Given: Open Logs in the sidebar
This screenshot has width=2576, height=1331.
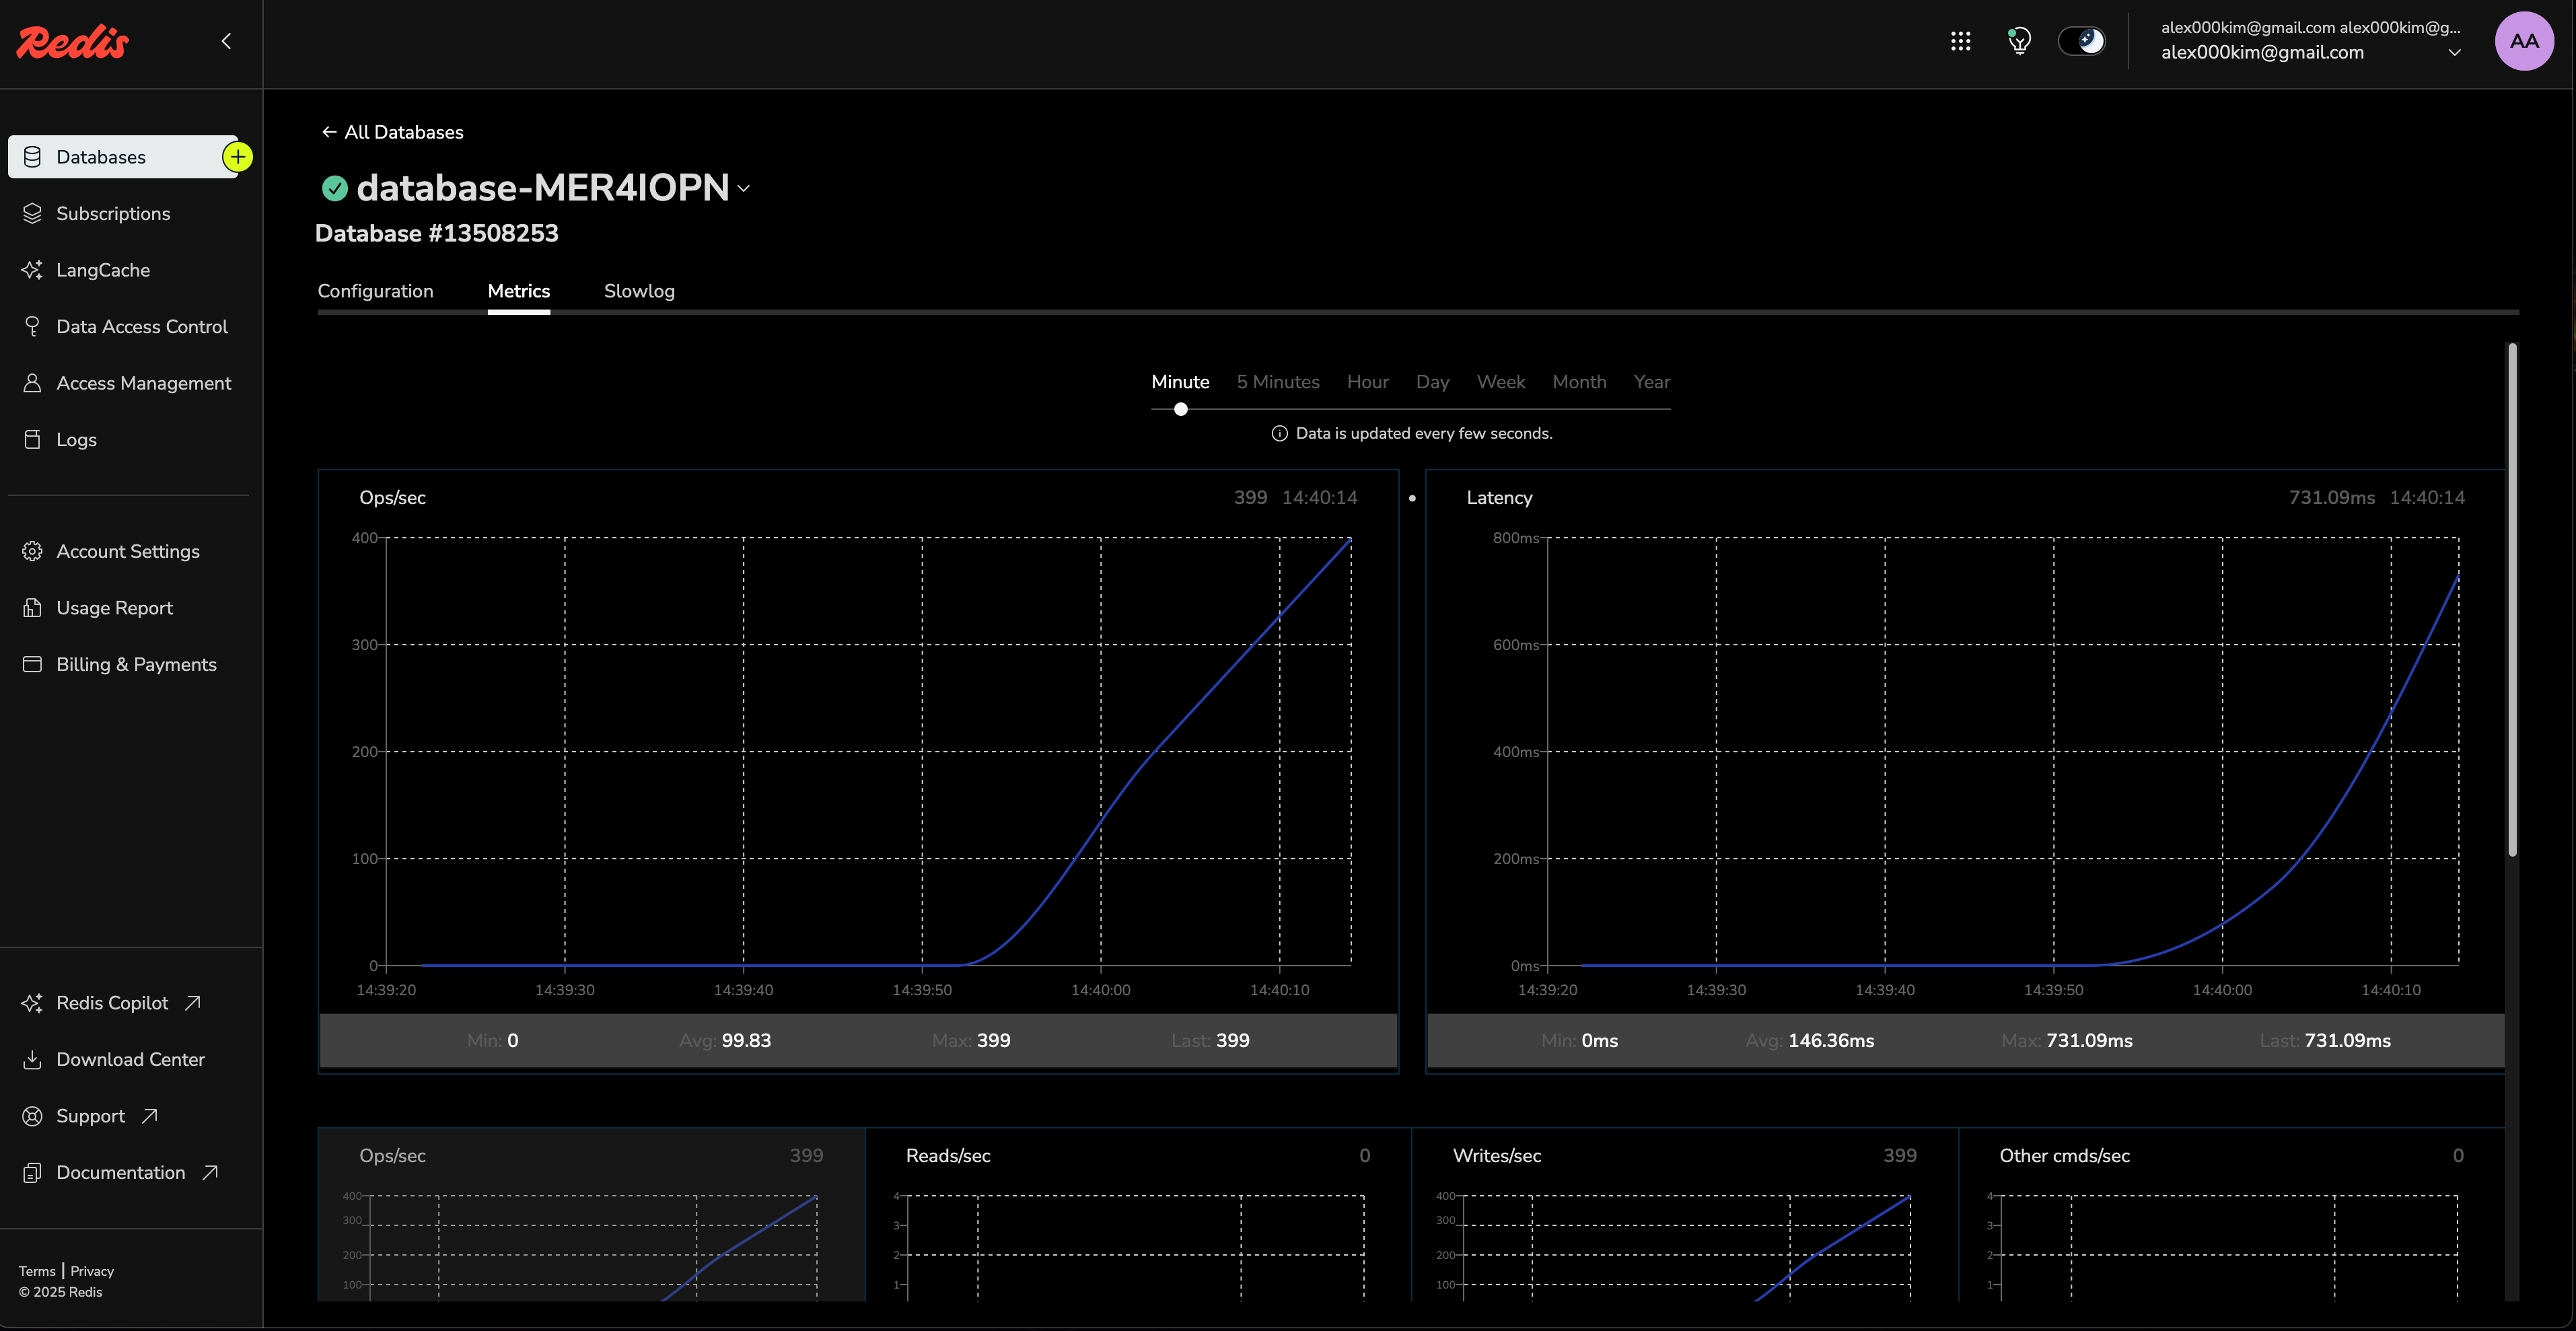Looking at the screenshot, I should [76, 439].
